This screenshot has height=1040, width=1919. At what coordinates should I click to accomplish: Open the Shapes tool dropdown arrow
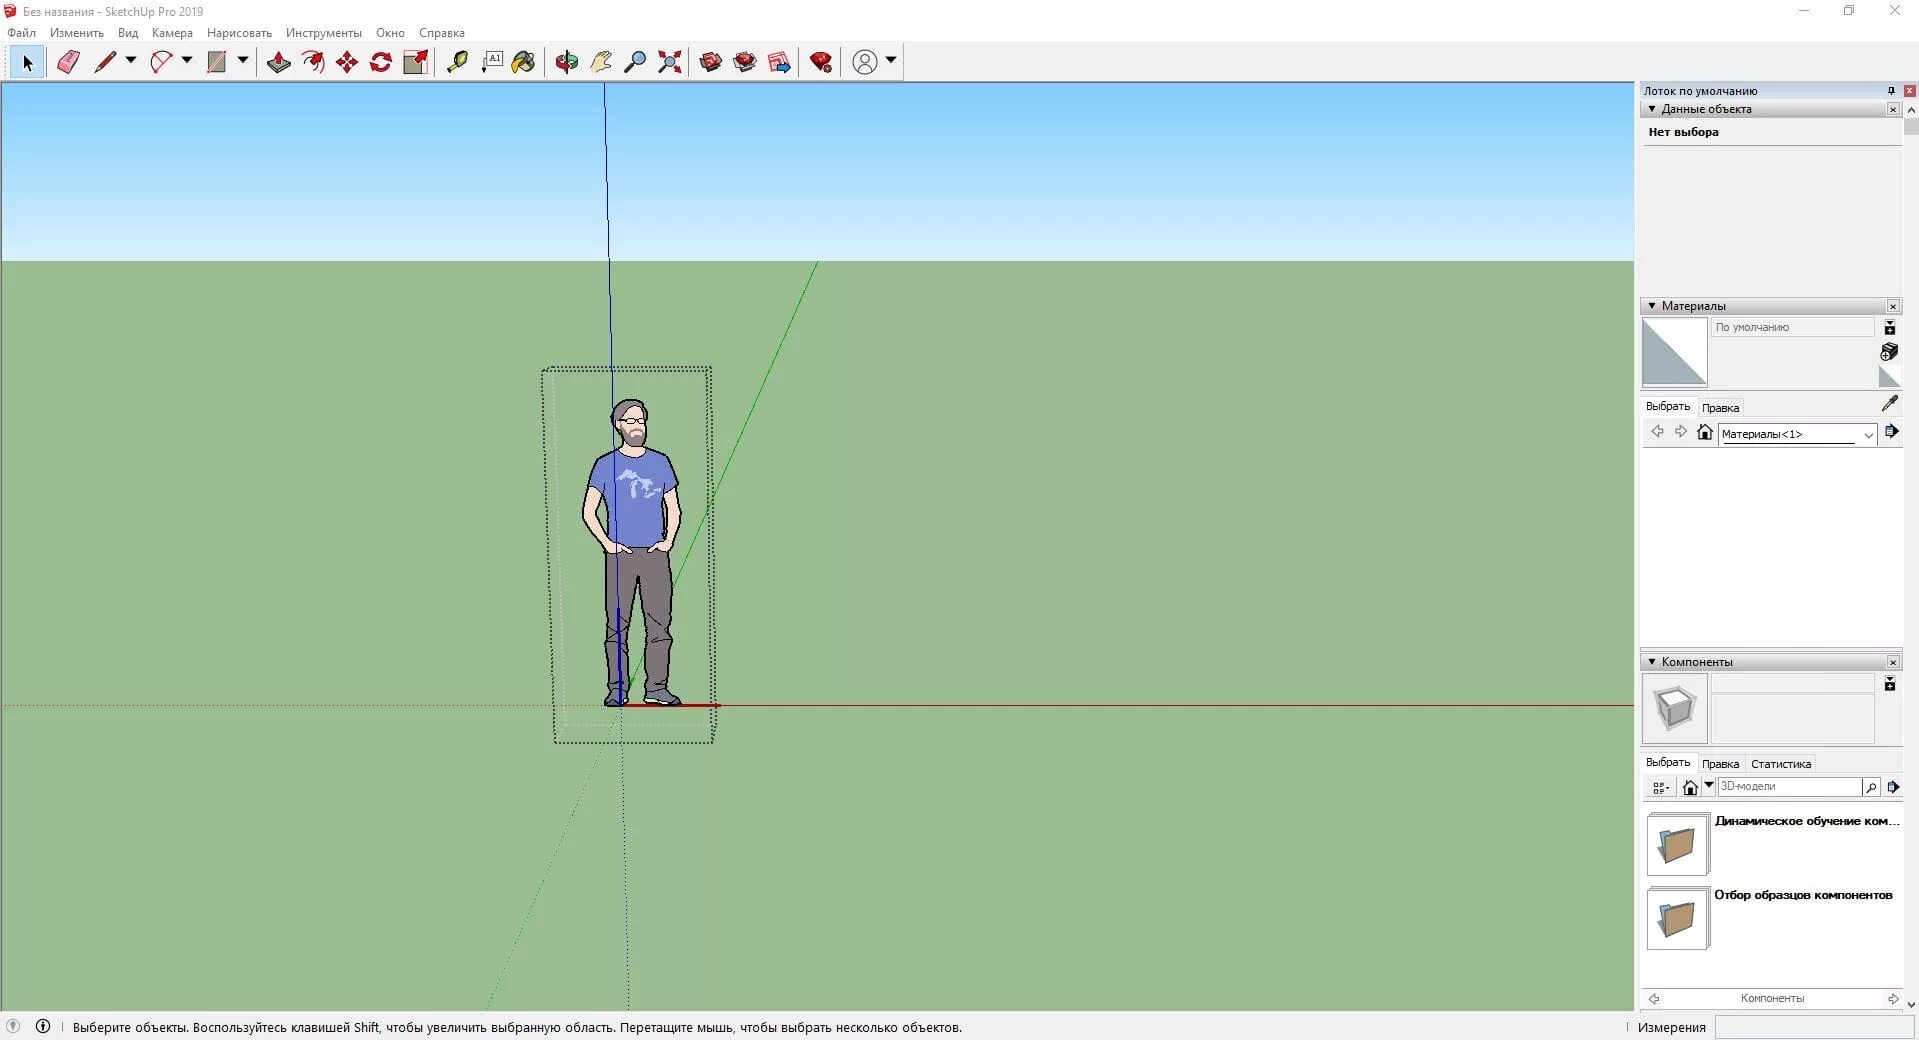(242, 61)
